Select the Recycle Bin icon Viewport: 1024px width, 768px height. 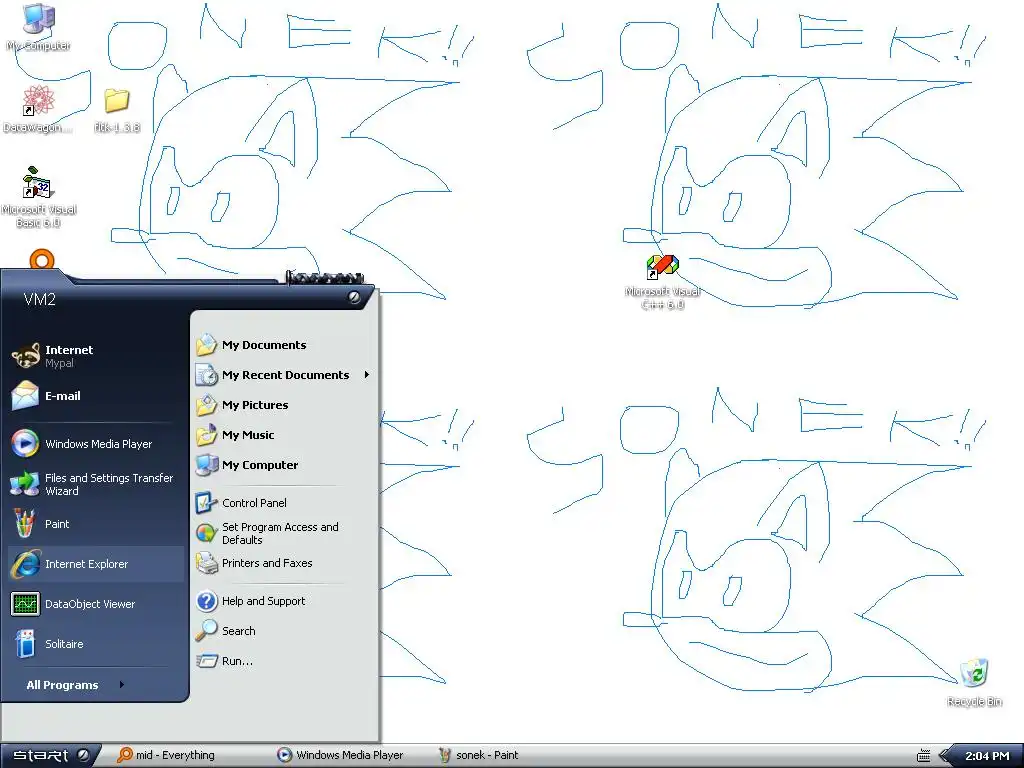tap(974, 683)
